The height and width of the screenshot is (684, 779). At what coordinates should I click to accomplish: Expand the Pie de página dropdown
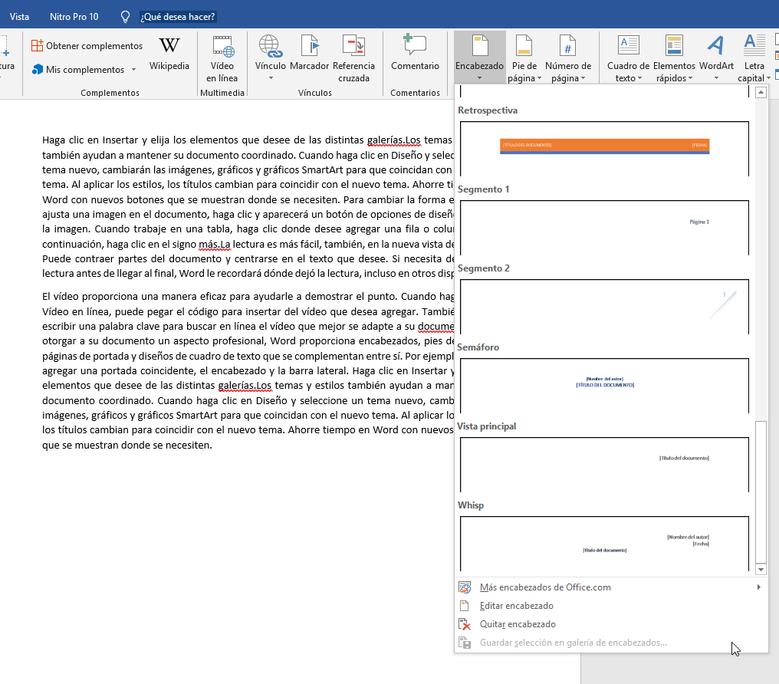coord(523,58)
